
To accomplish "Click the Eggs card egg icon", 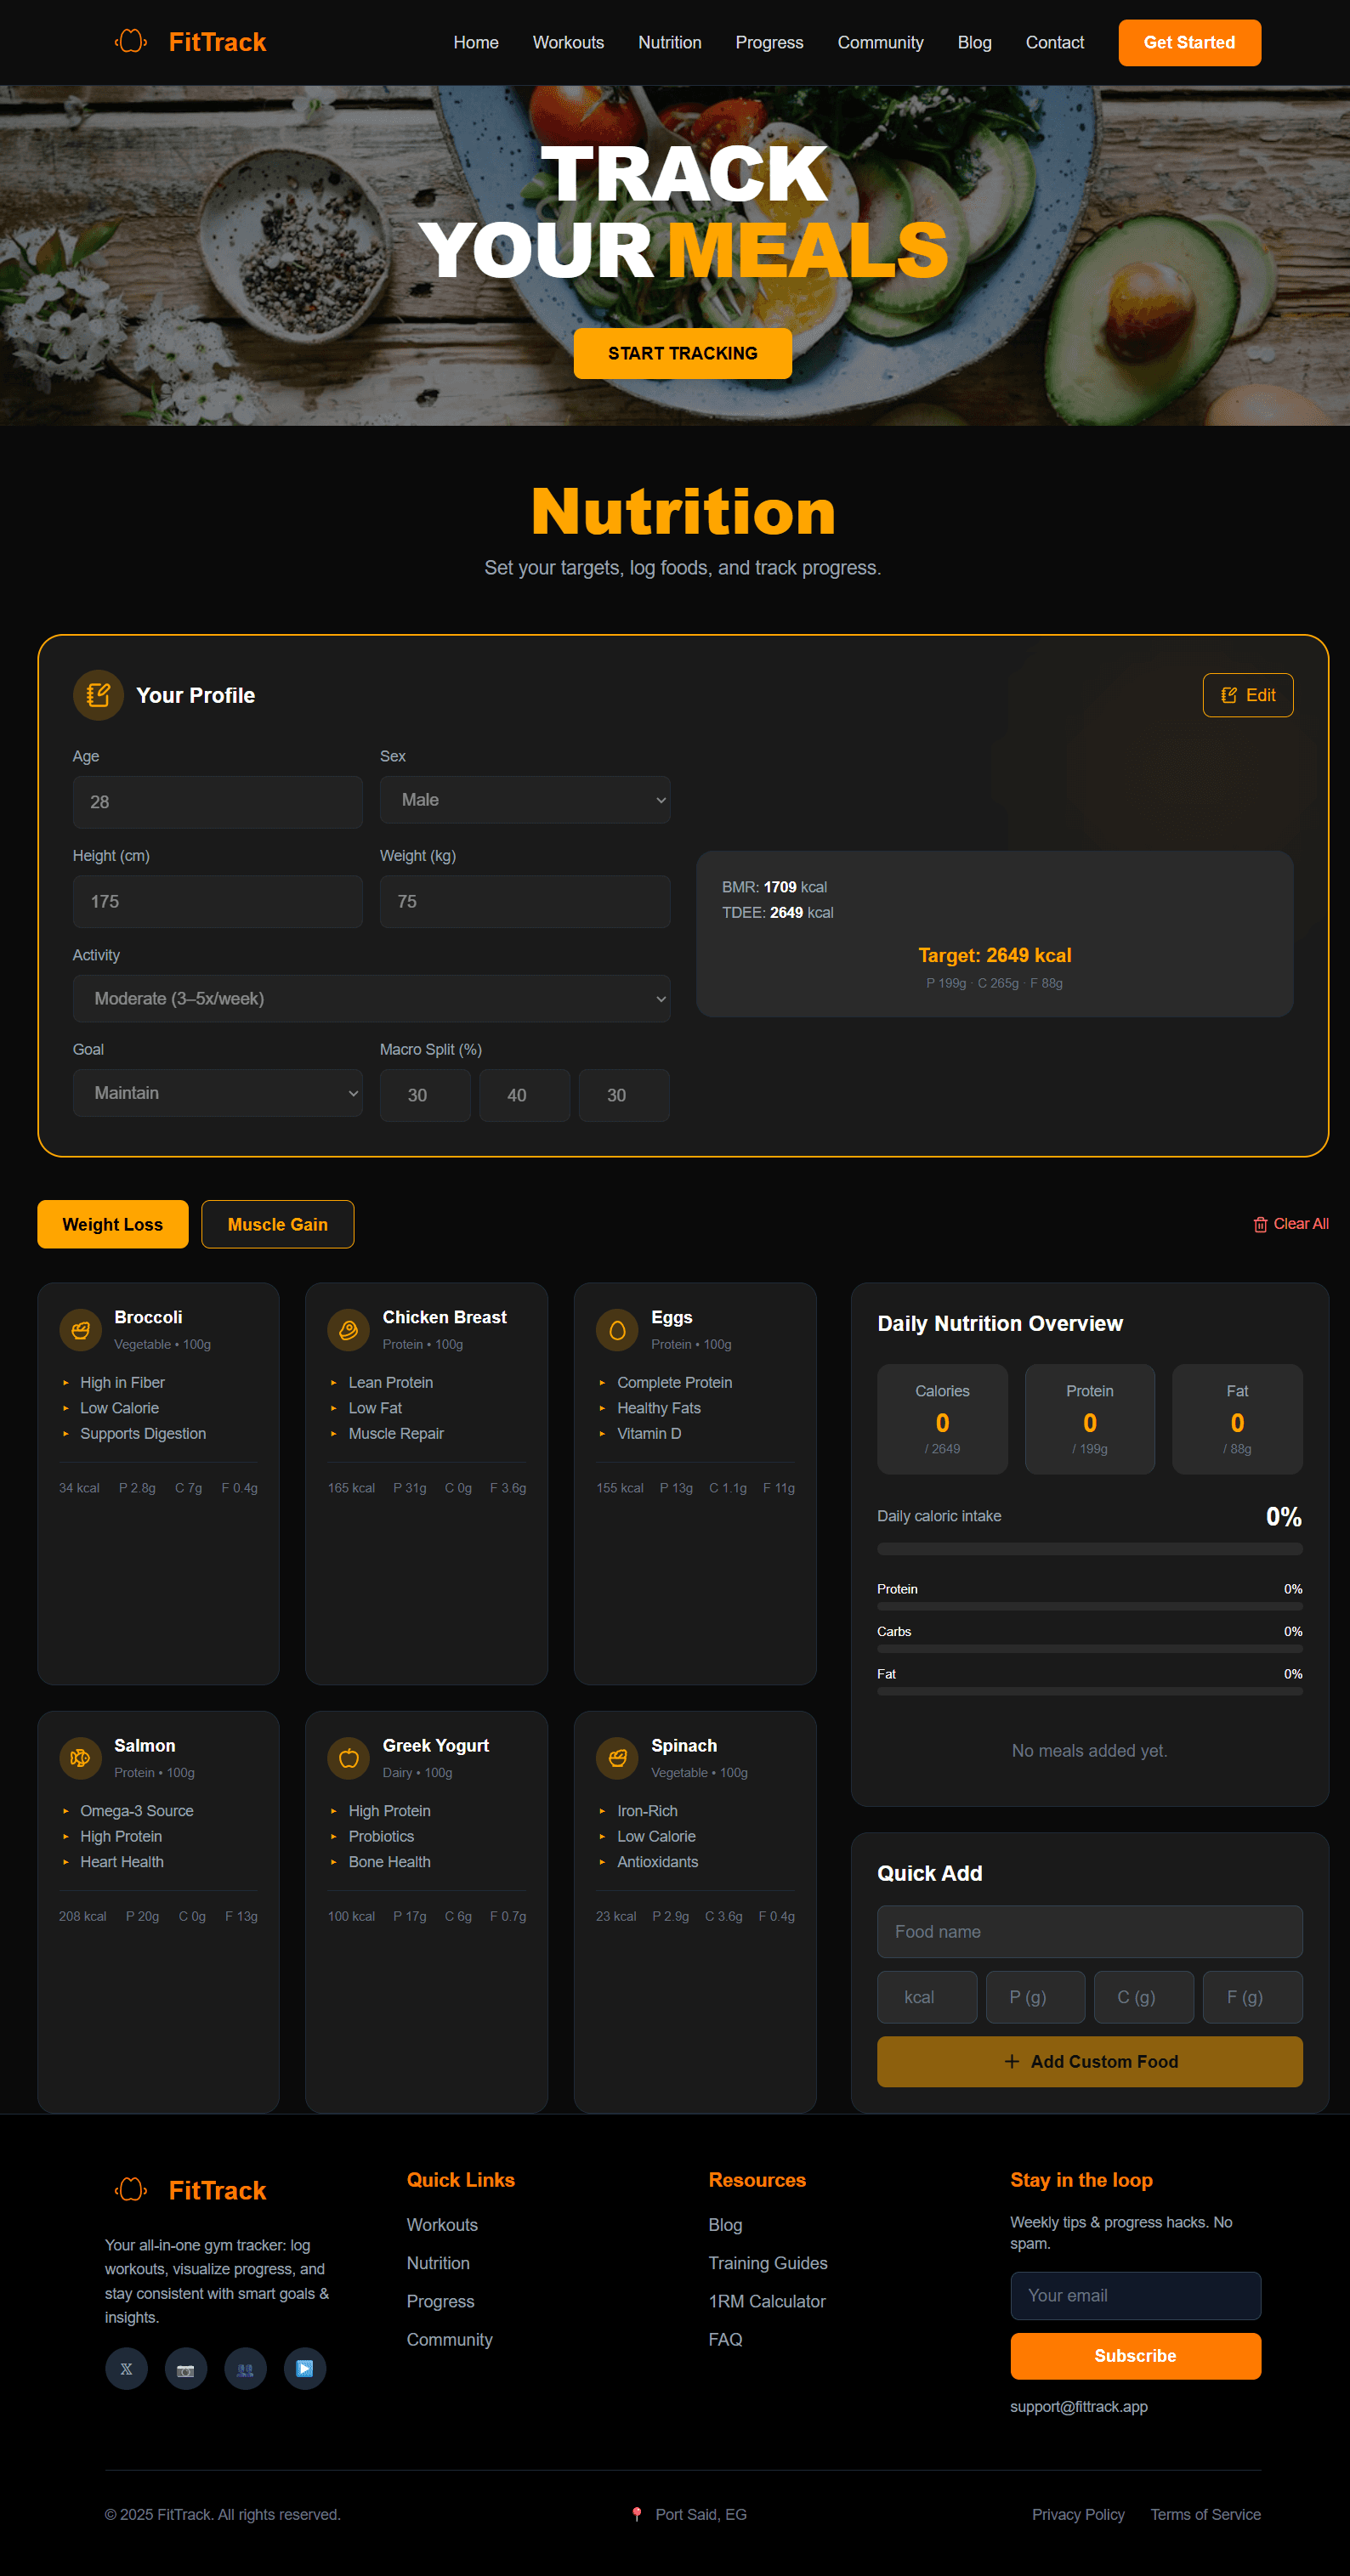I will point(617,1330).
